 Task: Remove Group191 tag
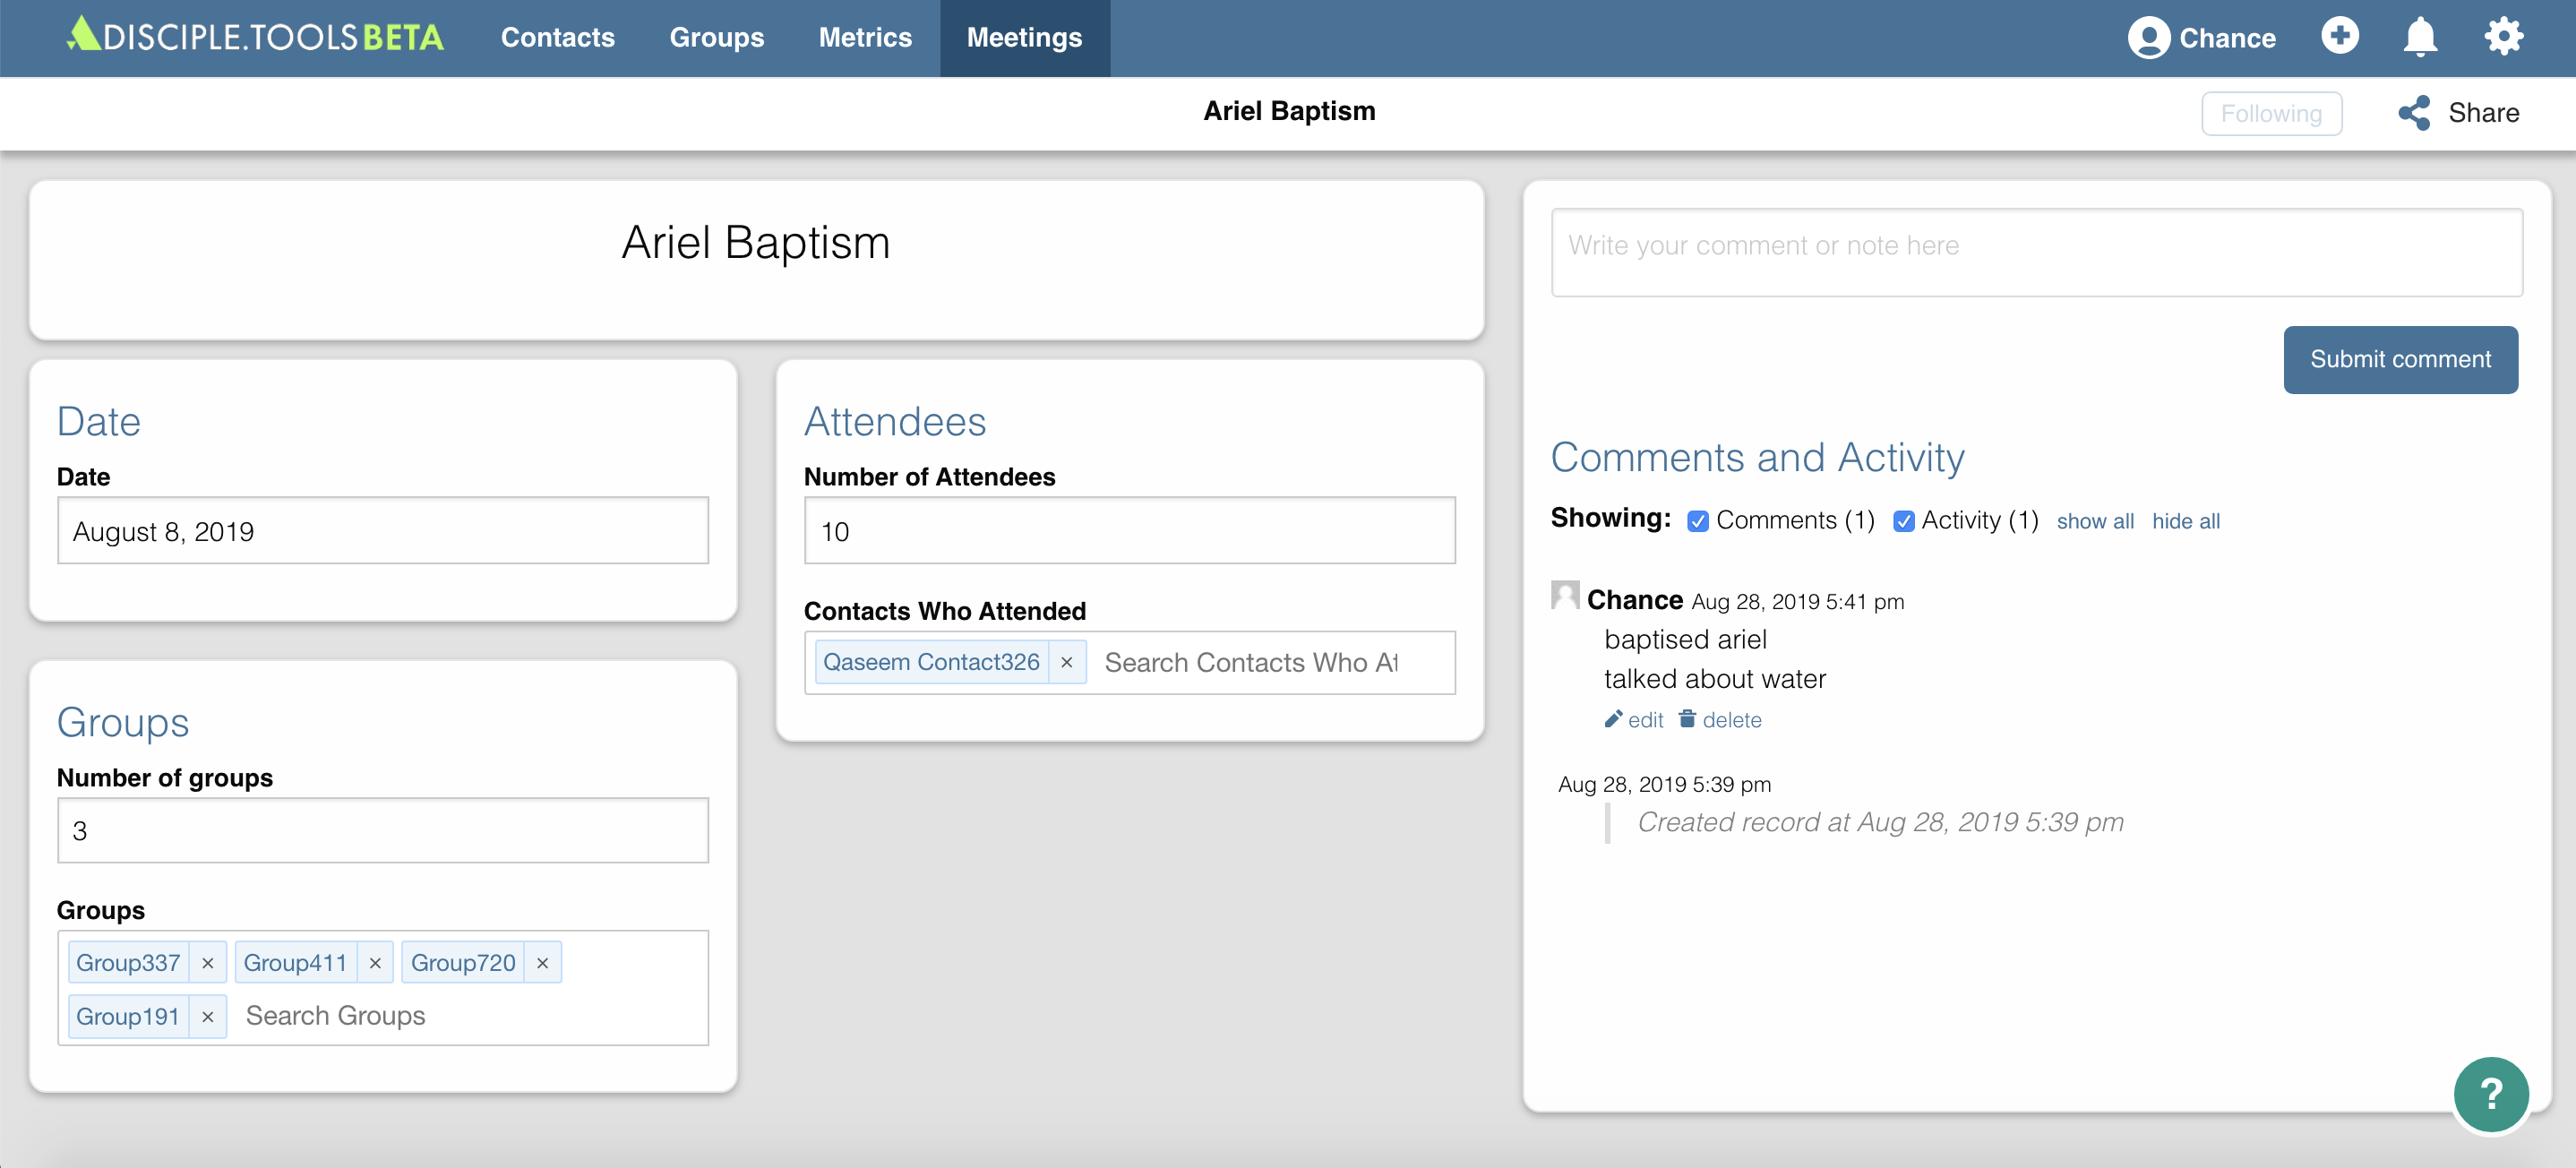click(x=207, y=1017)
